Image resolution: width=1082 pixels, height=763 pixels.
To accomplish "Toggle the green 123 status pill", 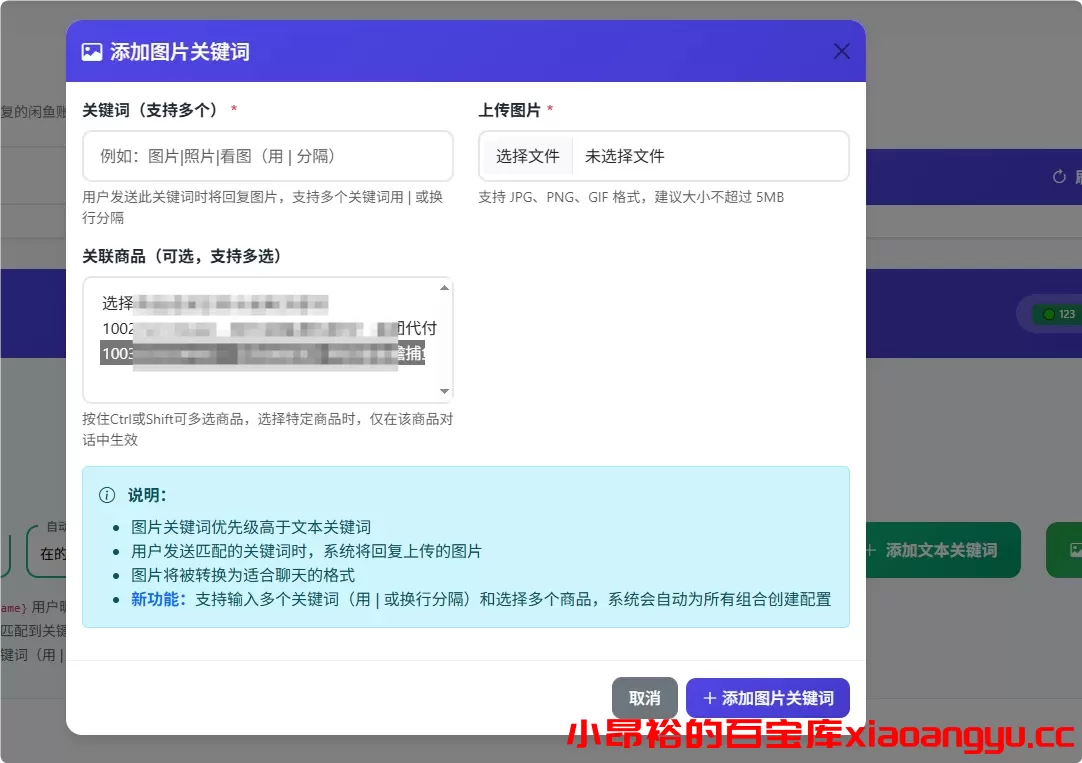I will [1058, 313].
